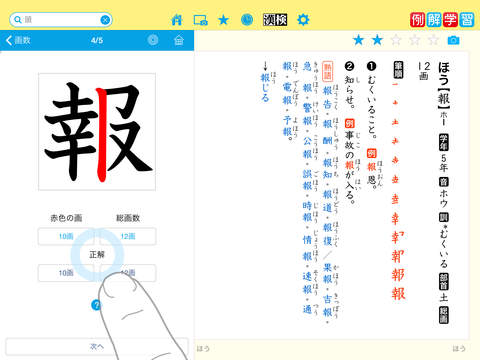
Task: Open the 時報 word link
Action: pos(307,212)
